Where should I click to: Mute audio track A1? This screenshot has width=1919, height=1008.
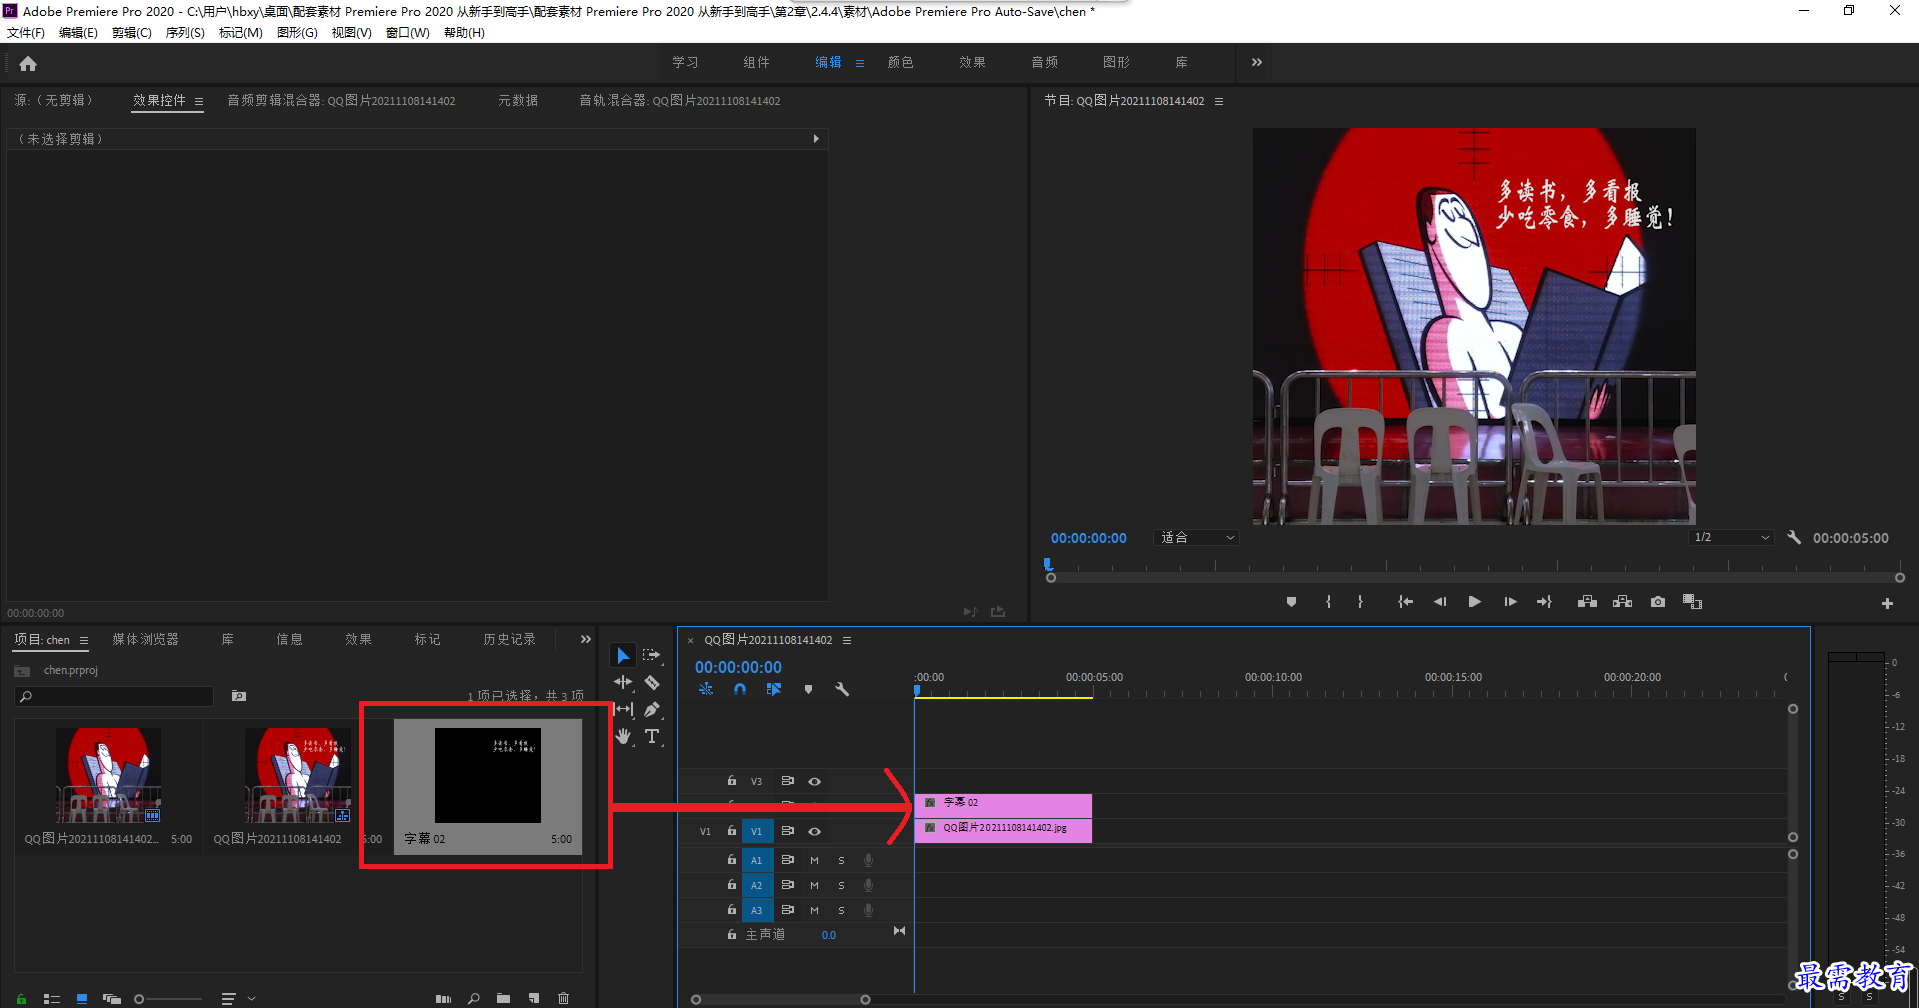point(814,860)
